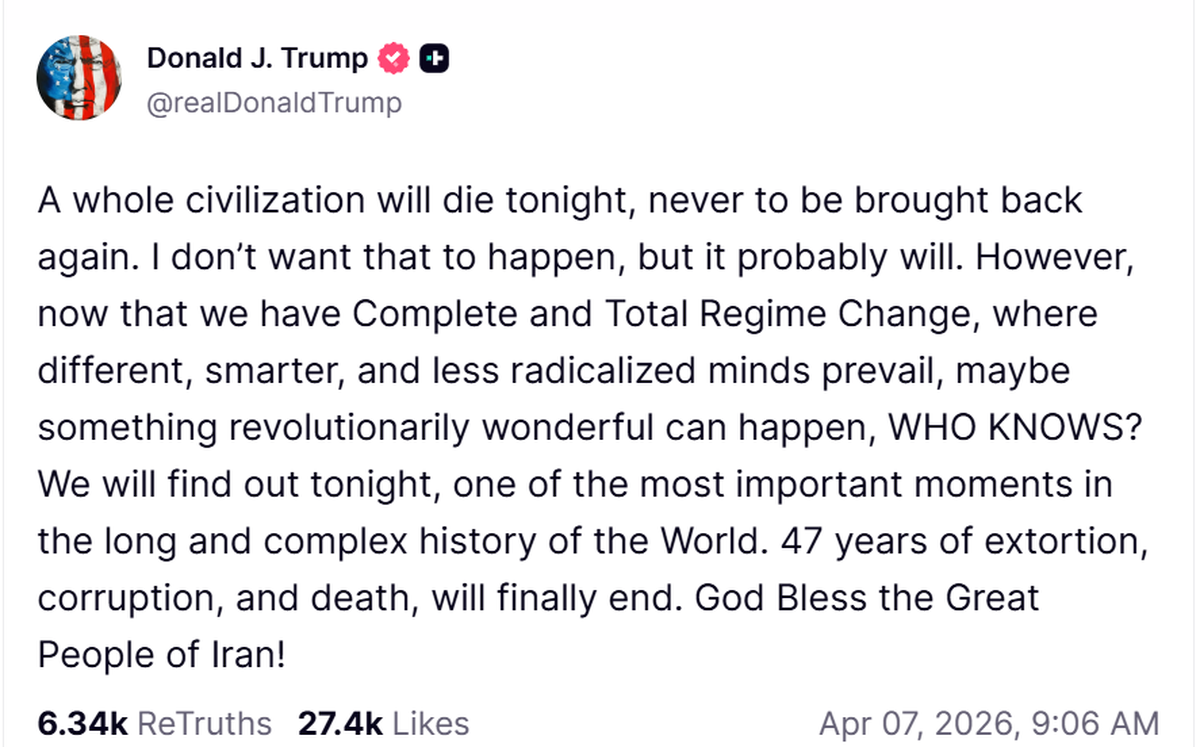Tap the small plus-style logo next to the checkmark
Screen dimensions: 1200x747
(433, 57)
